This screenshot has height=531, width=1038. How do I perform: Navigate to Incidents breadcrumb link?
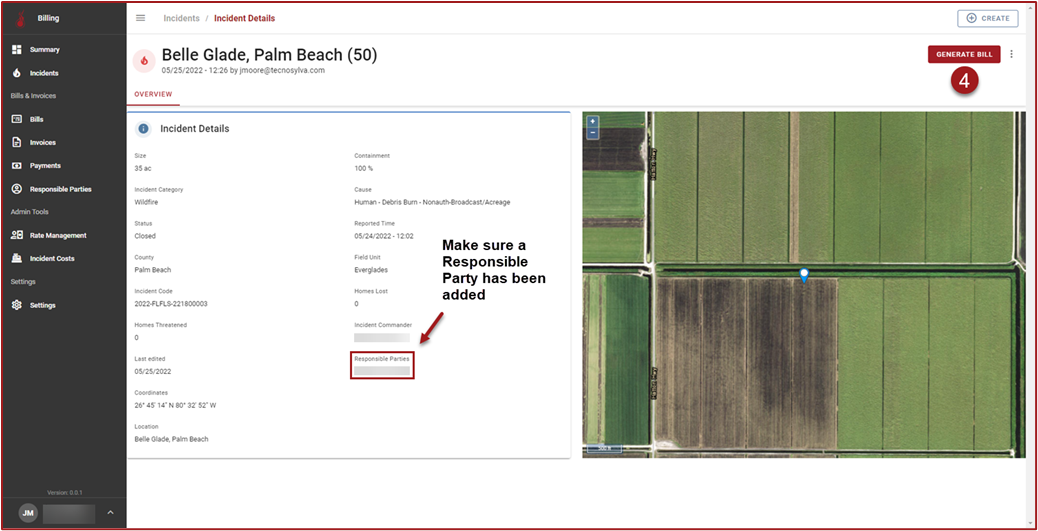tap(182, 18)
